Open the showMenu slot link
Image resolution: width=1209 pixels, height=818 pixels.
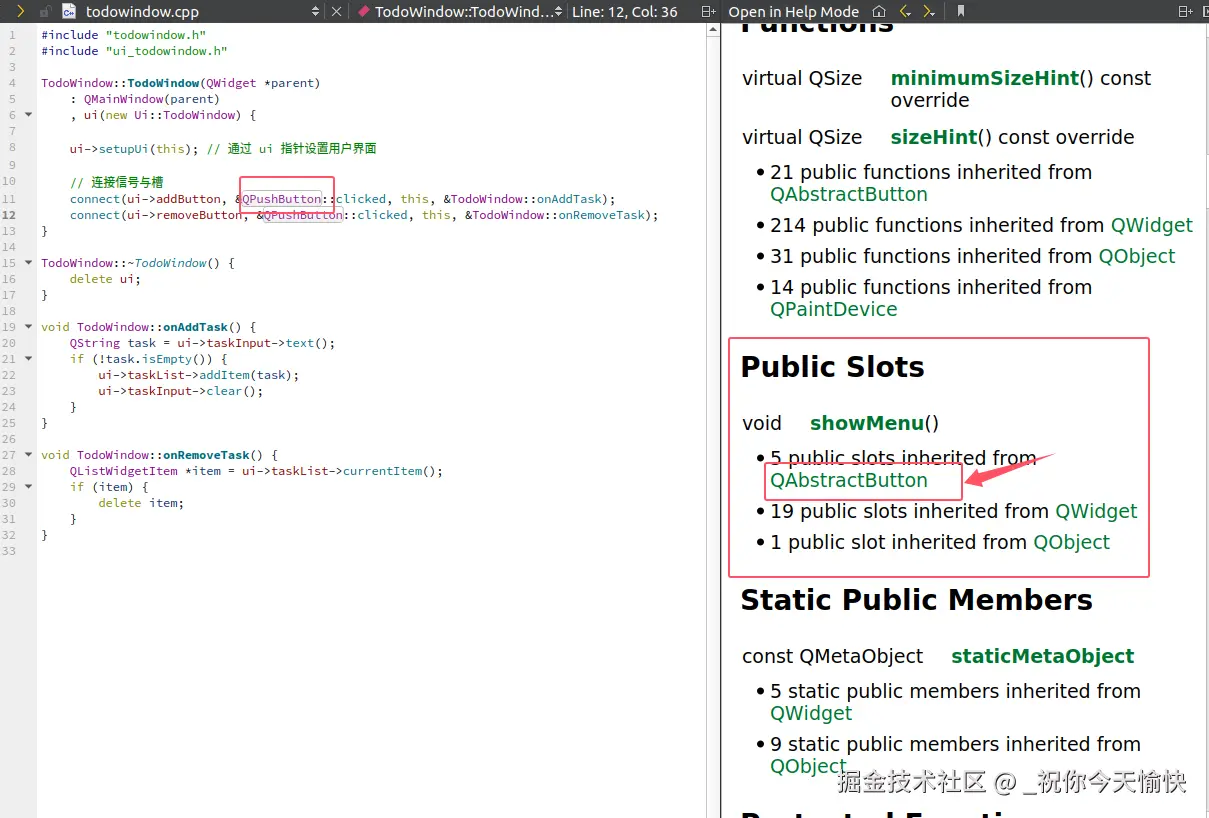click(867, 423)
